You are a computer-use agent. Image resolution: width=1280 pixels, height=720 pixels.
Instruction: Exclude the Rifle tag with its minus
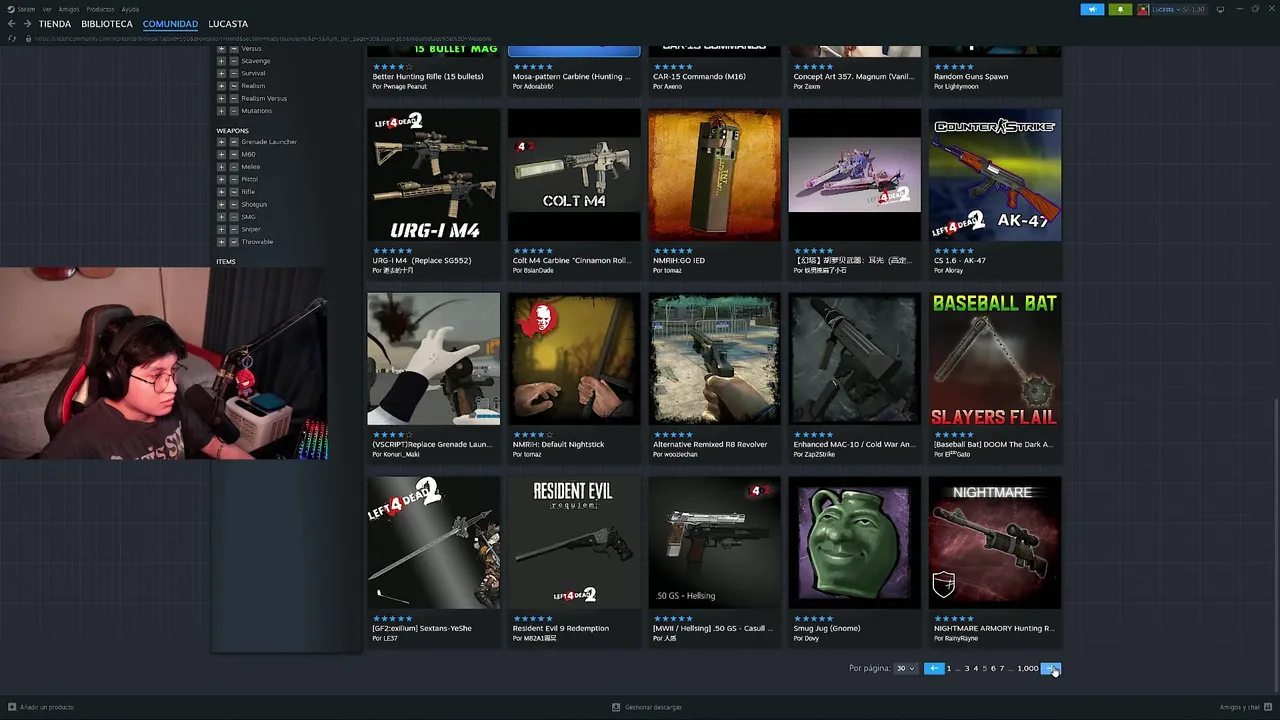pyautogui.click(x=233, y=192)
